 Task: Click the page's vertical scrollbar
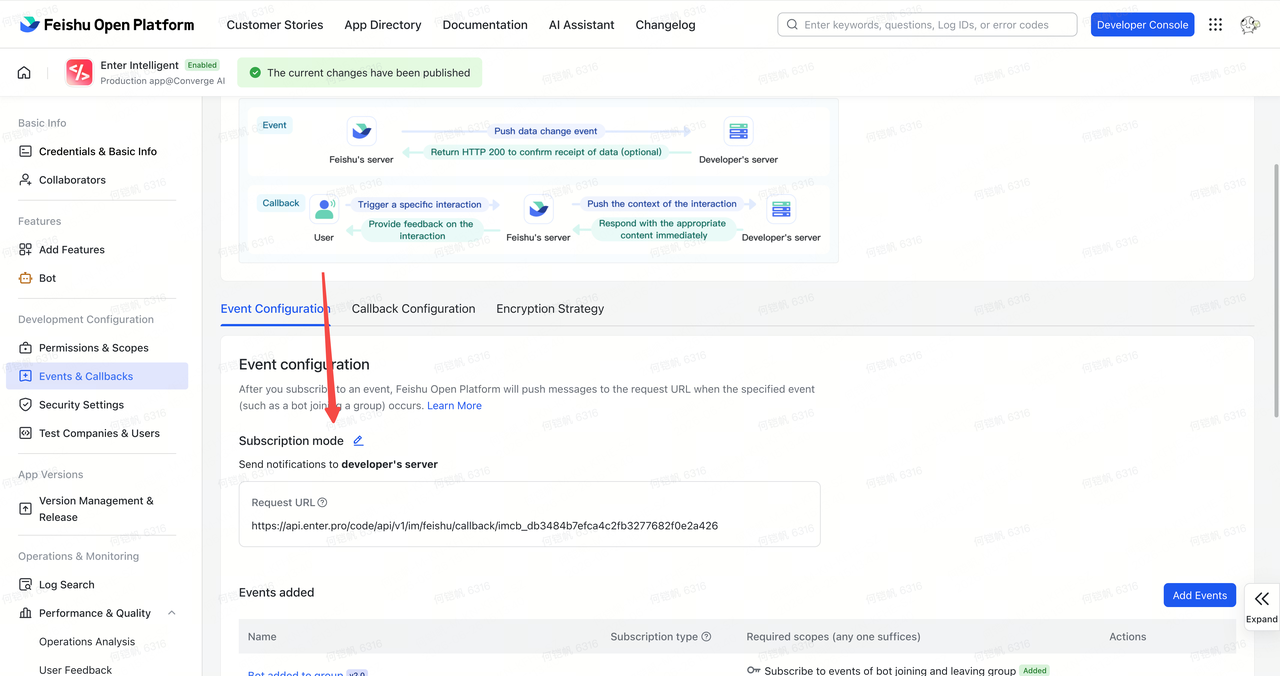[1275, 290]
